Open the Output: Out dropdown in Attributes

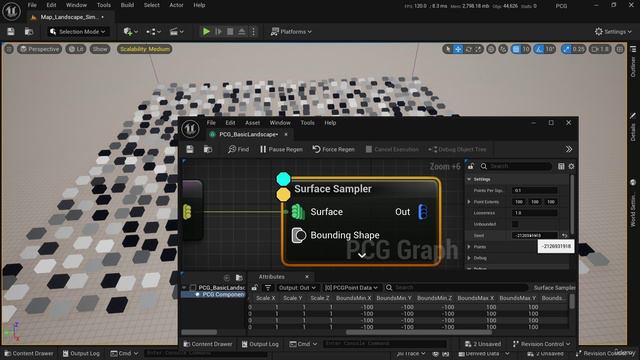tap(296, 288)
